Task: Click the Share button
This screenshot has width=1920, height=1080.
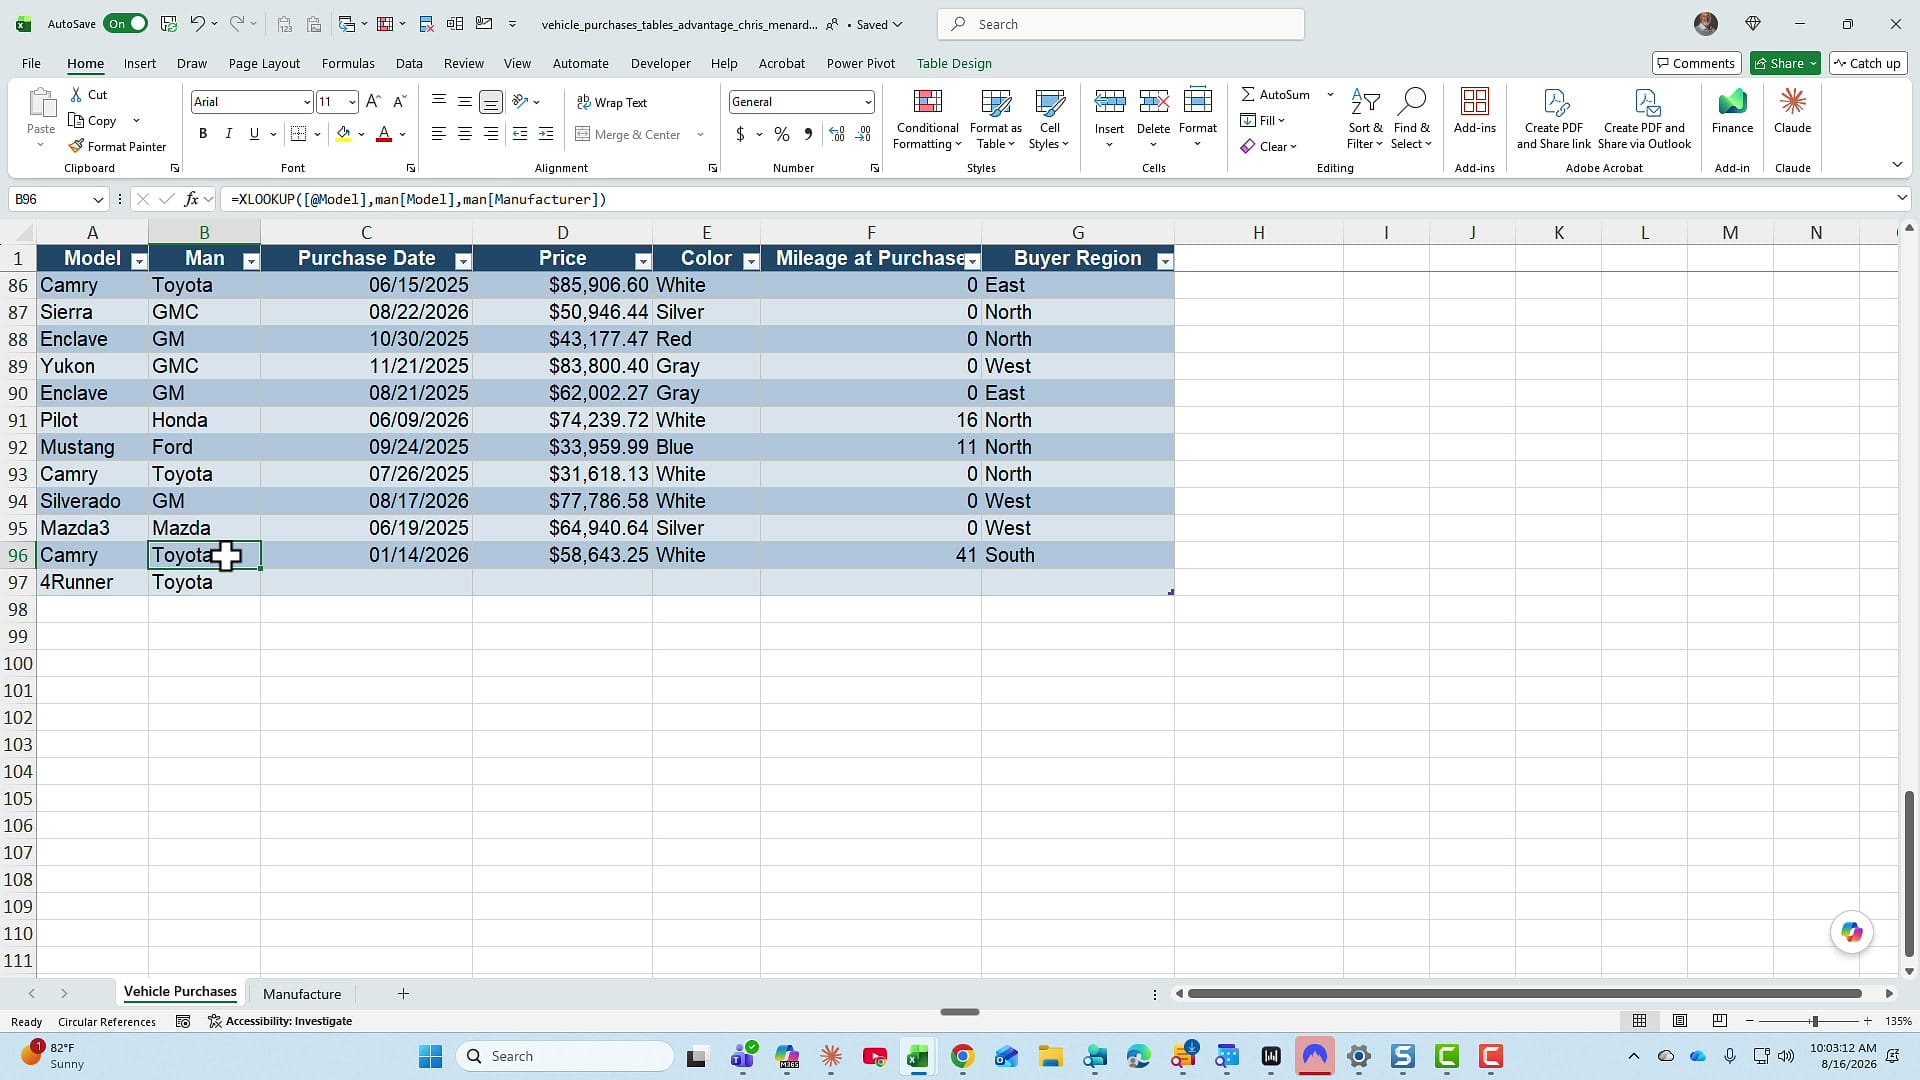Action: (1785, 63)
